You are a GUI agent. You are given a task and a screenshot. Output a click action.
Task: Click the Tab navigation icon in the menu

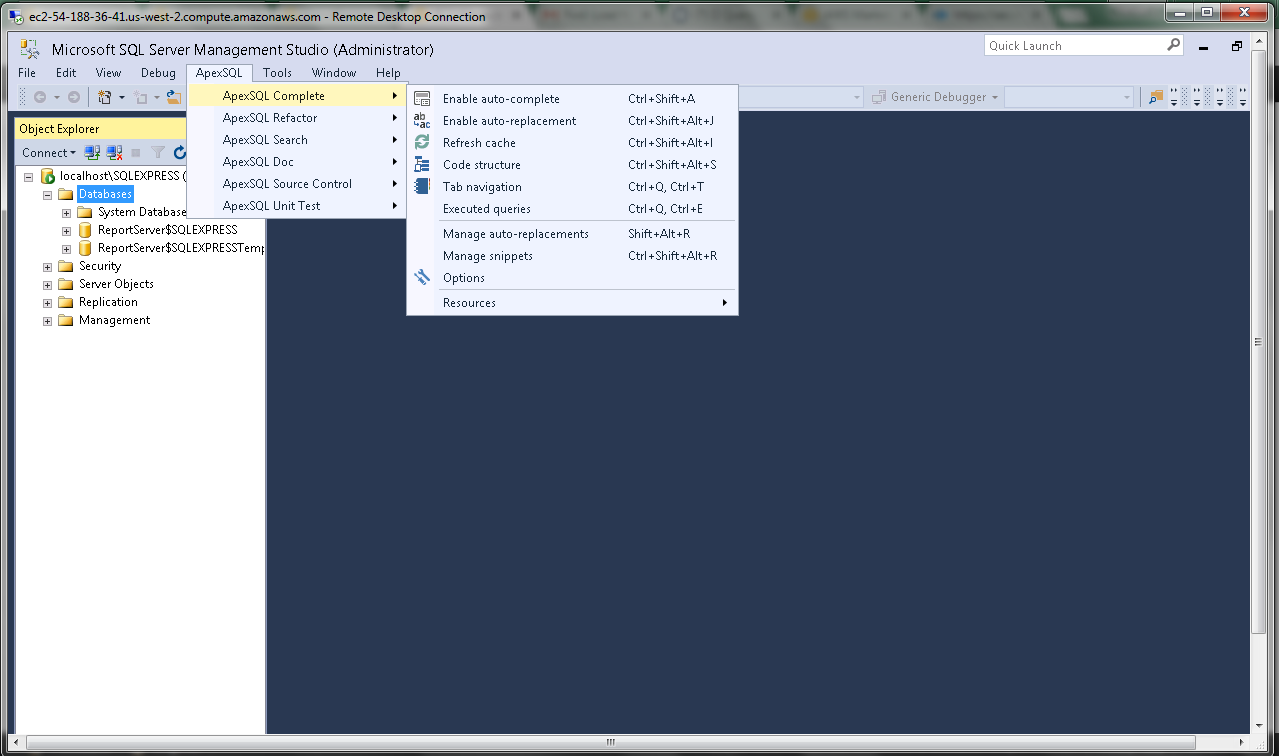(422, 187)
